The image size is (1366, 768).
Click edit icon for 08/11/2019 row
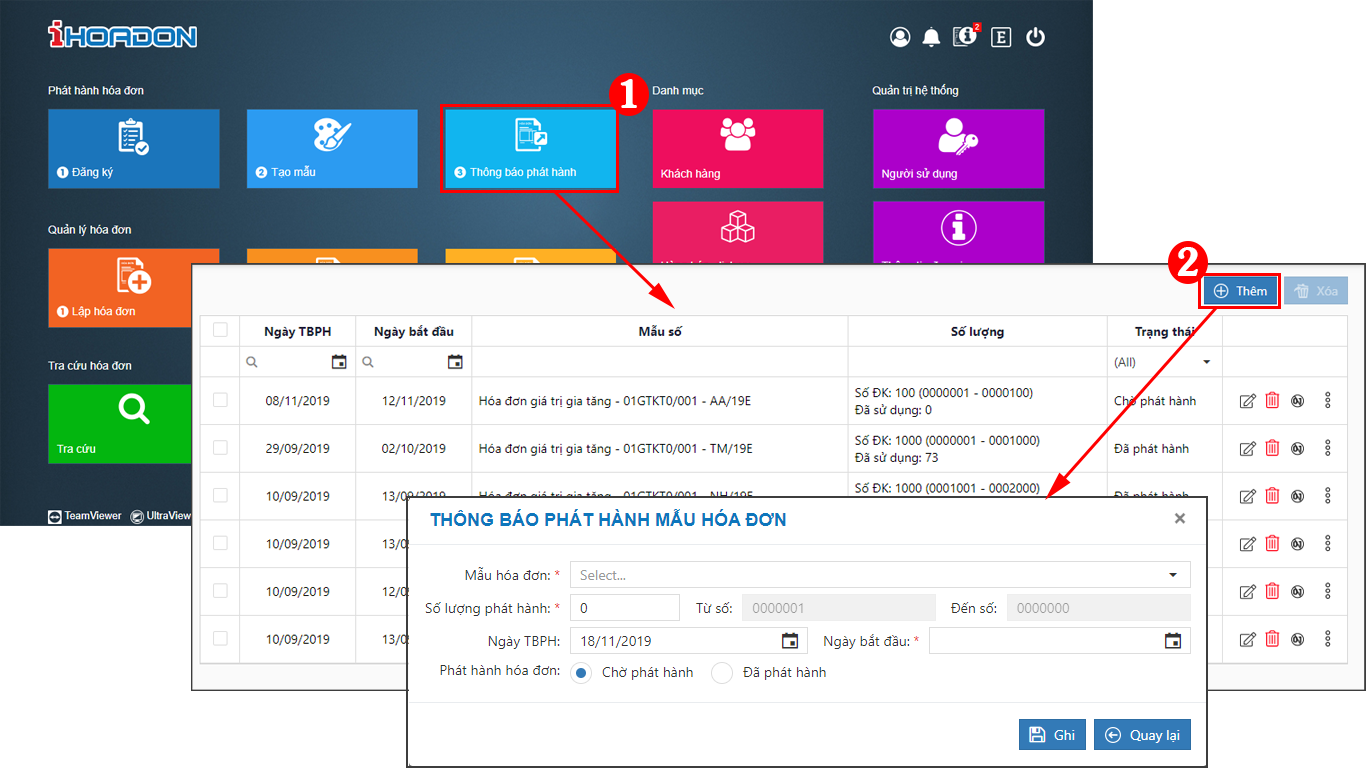pyautogui.click(x=1247, y=401)
